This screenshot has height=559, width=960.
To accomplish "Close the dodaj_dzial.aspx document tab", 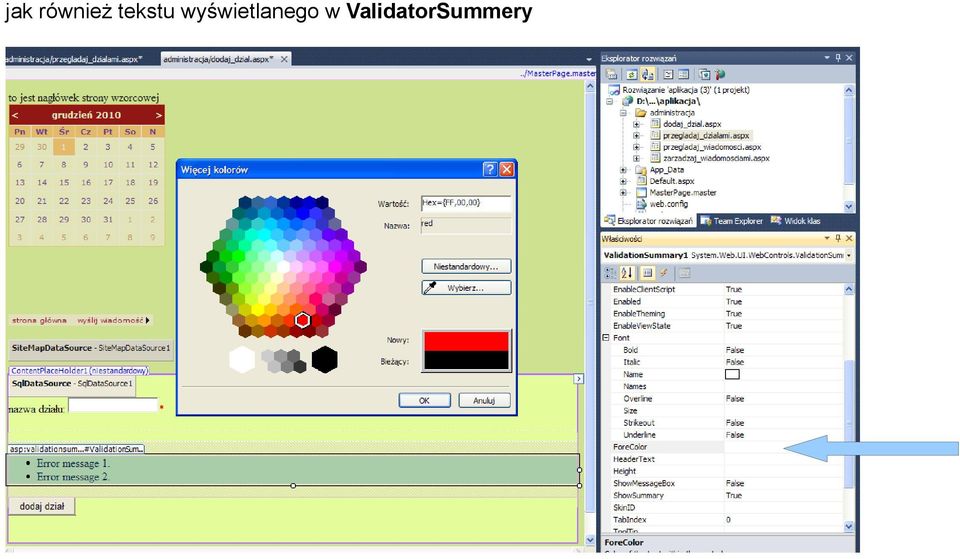I will [284, 59].
